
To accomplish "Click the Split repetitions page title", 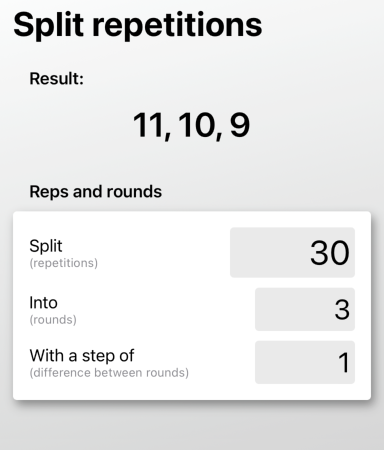I will pyautogui.click(x=138, y=25).
